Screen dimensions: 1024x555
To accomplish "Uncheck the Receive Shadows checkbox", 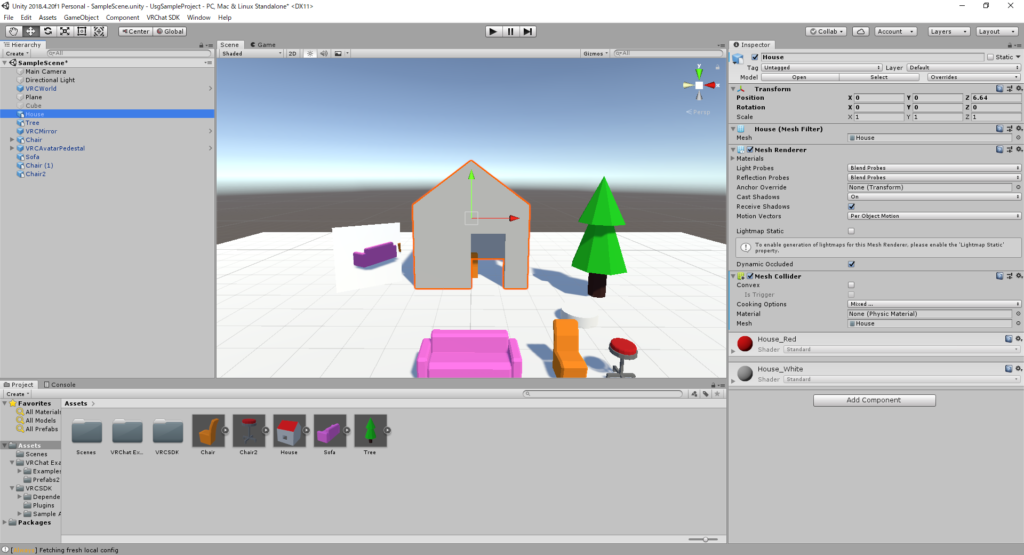I will [x=851, y=206].
